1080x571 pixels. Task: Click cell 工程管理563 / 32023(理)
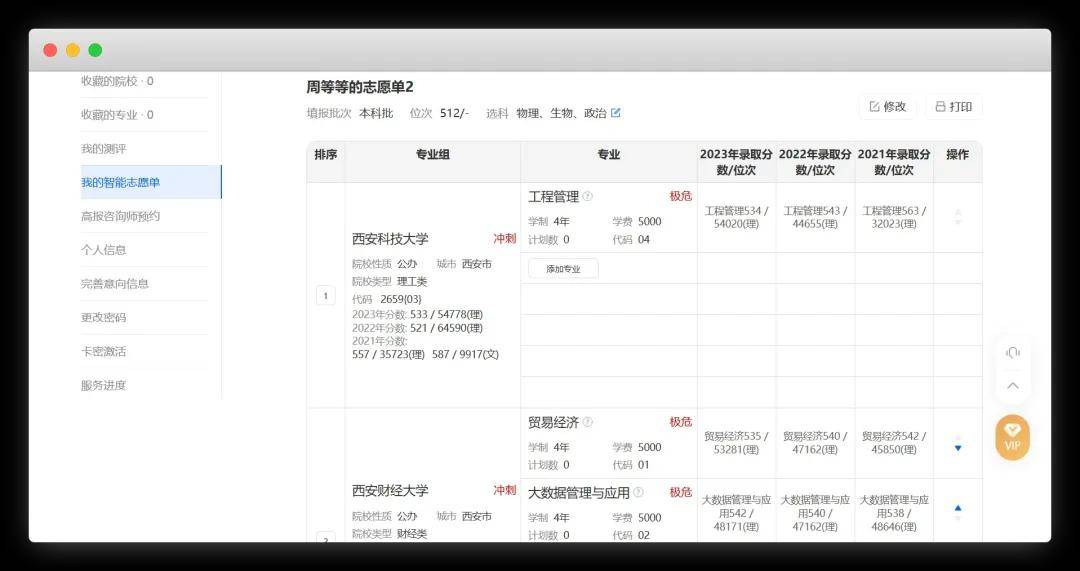(894, 218)
